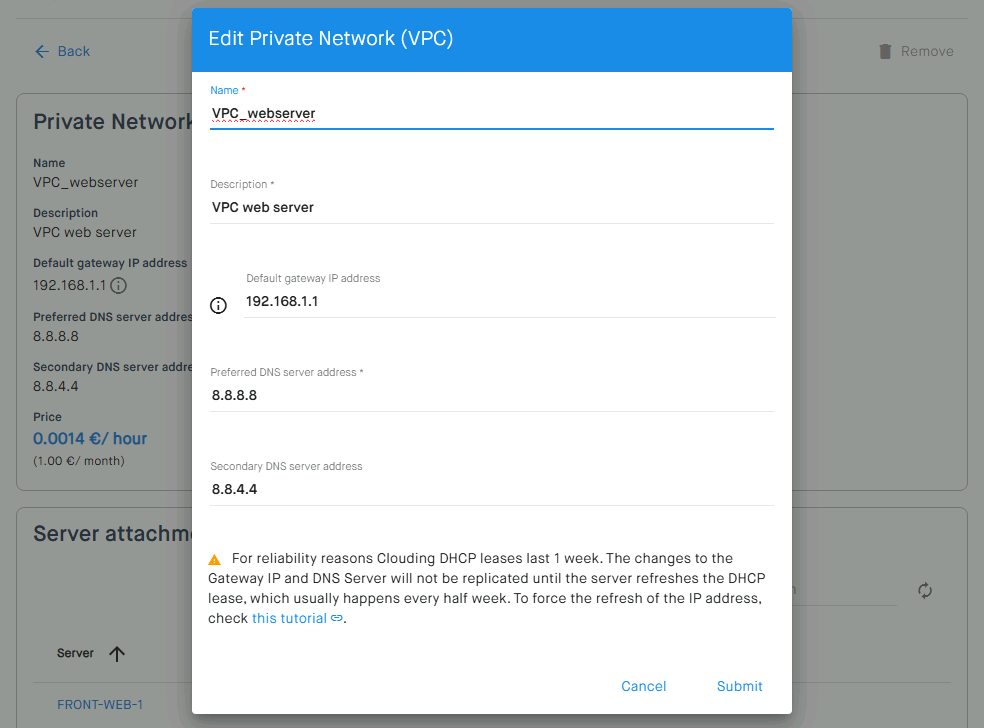984x728 pixels.
Task: Focus the Name field containing VPC_webserver
Action: tap(491, 114)
